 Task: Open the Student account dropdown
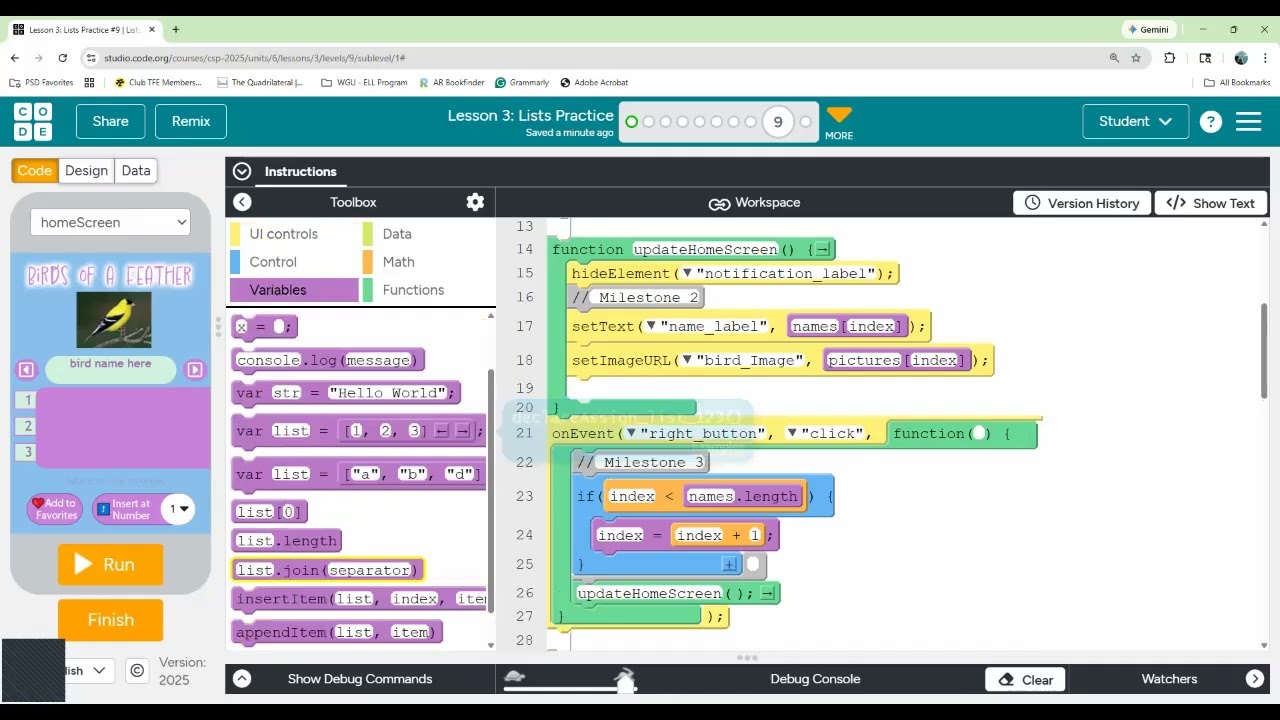click(1135, 121)
